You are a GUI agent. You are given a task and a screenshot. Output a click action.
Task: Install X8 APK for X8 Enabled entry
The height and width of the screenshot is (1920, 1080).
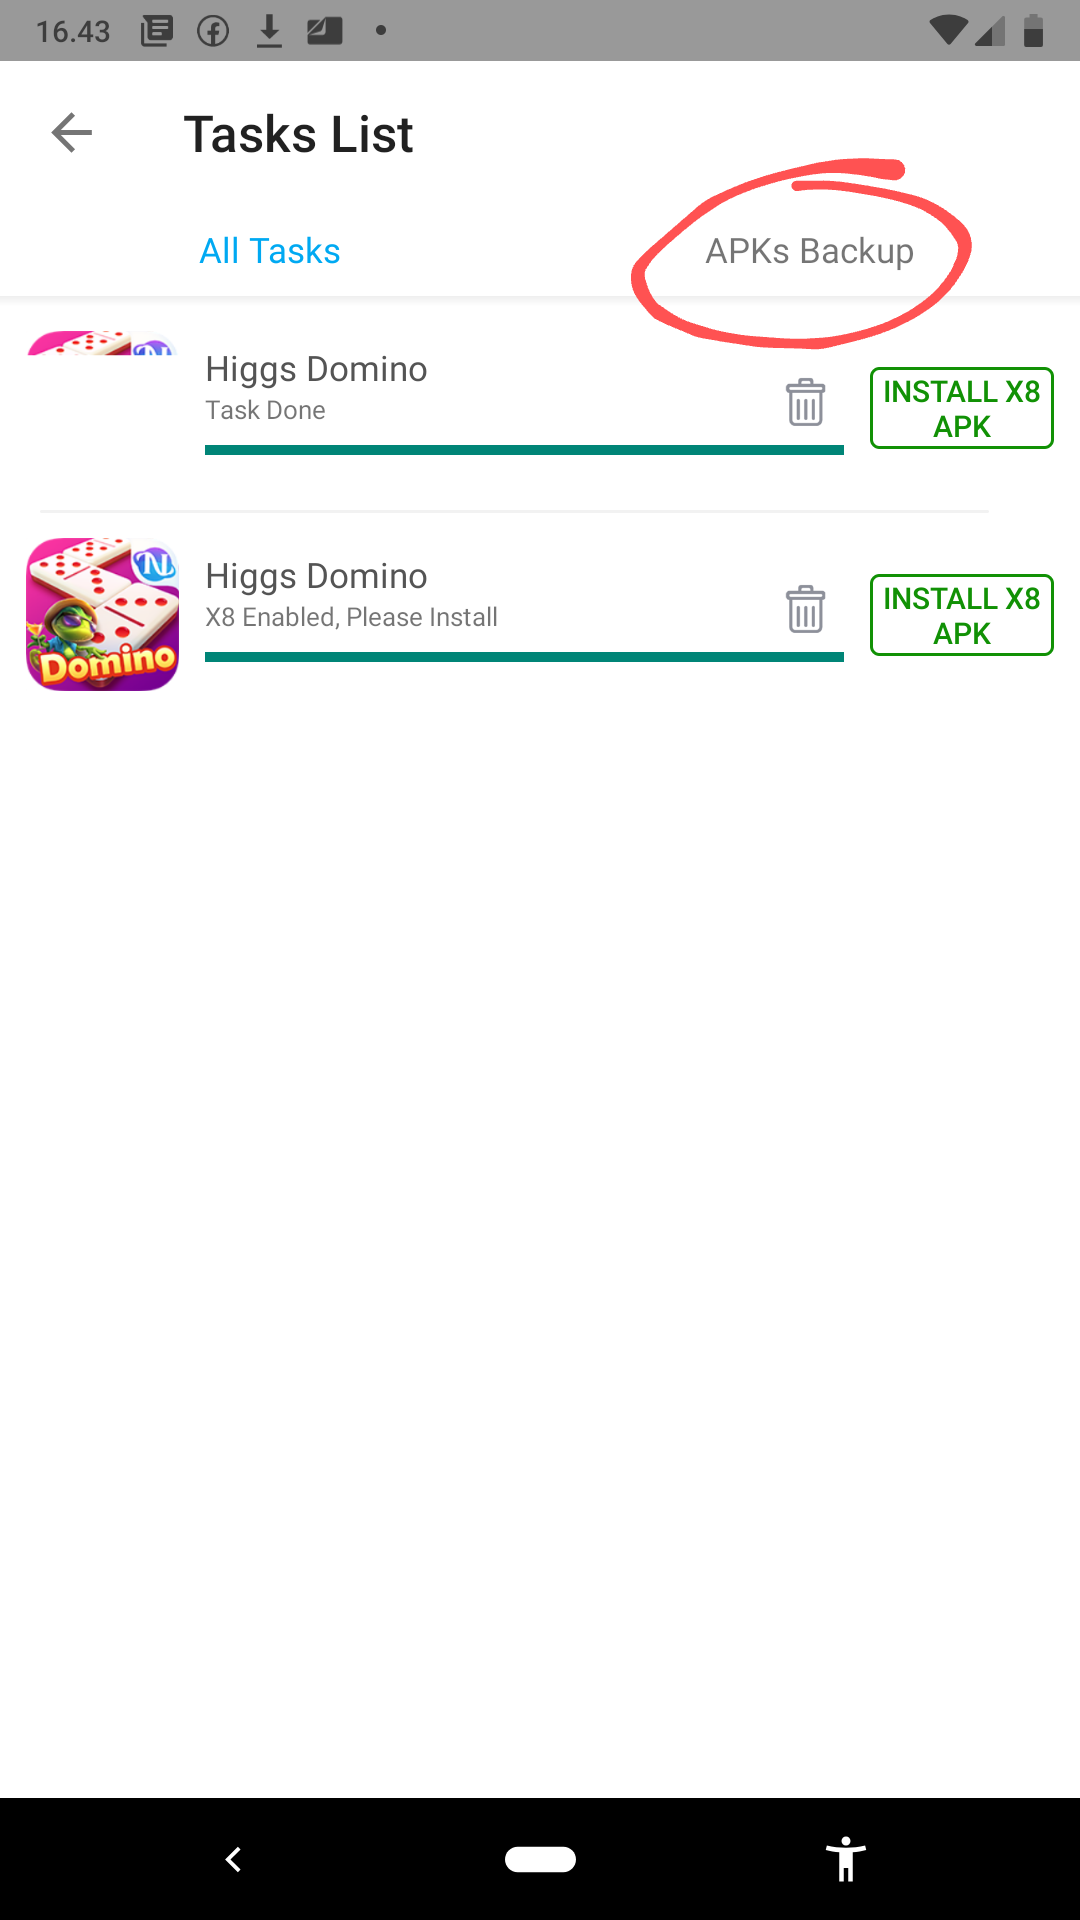(x=961, y=615)
